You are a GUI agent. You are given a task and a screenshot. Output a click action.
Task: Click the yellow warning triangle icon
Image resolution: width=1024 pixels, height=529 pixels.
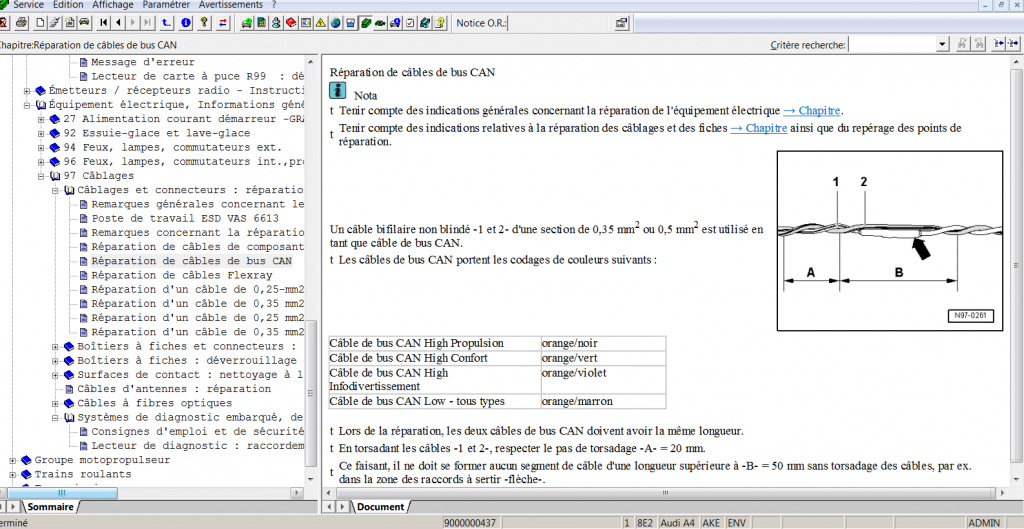tap(320, 22)
